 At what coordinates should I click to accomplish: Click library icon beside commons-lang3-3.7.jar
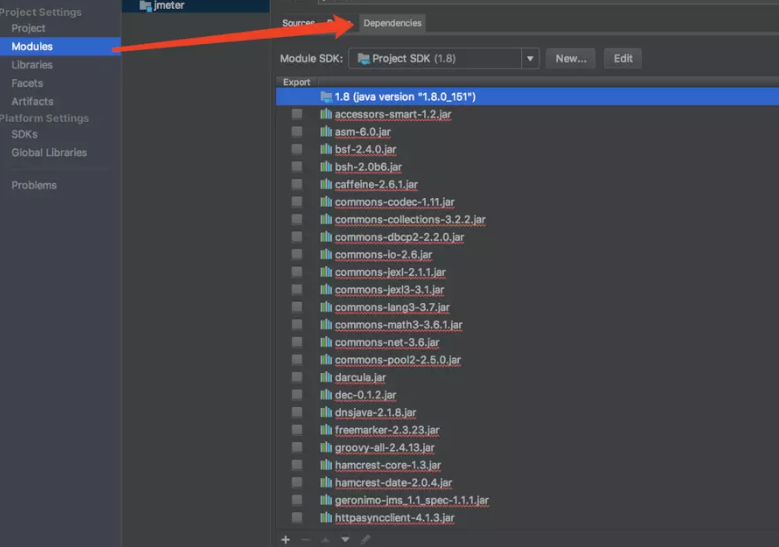point(326,307)
